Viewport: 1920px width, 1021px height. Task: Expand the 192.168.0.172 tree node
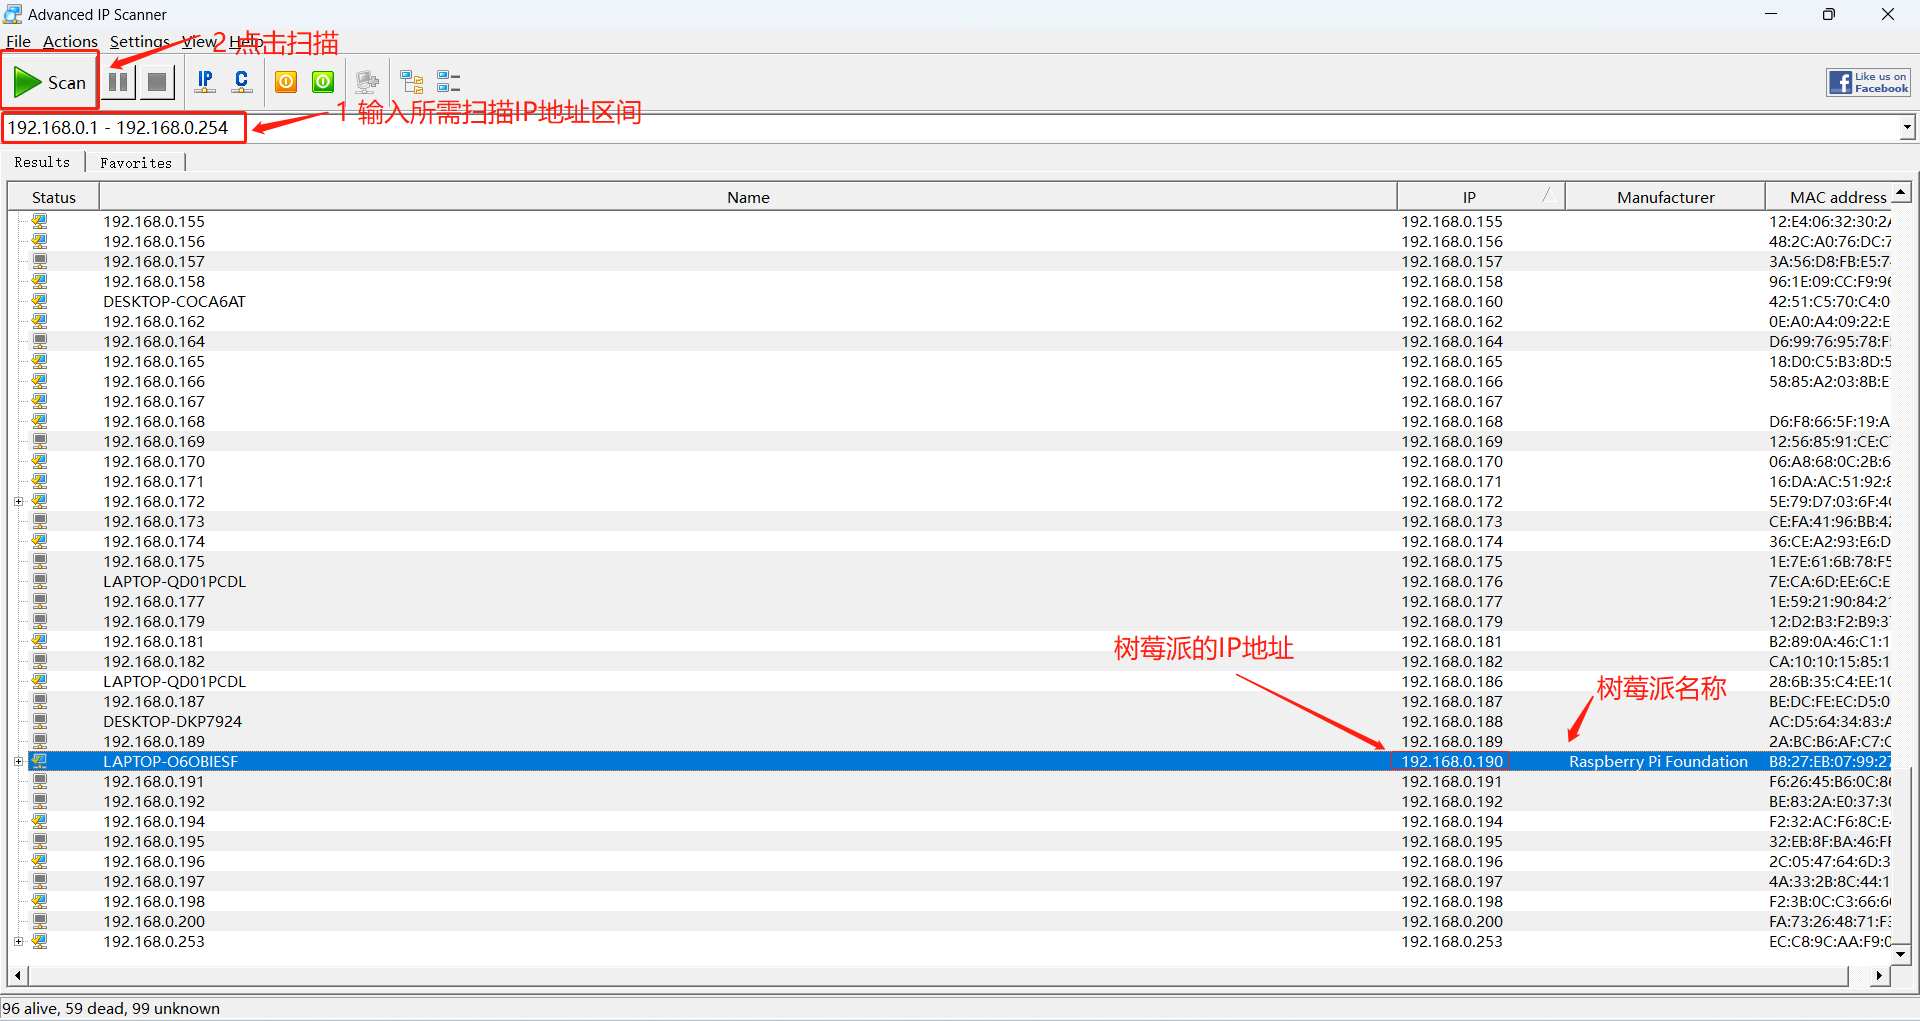coord(18,501)
